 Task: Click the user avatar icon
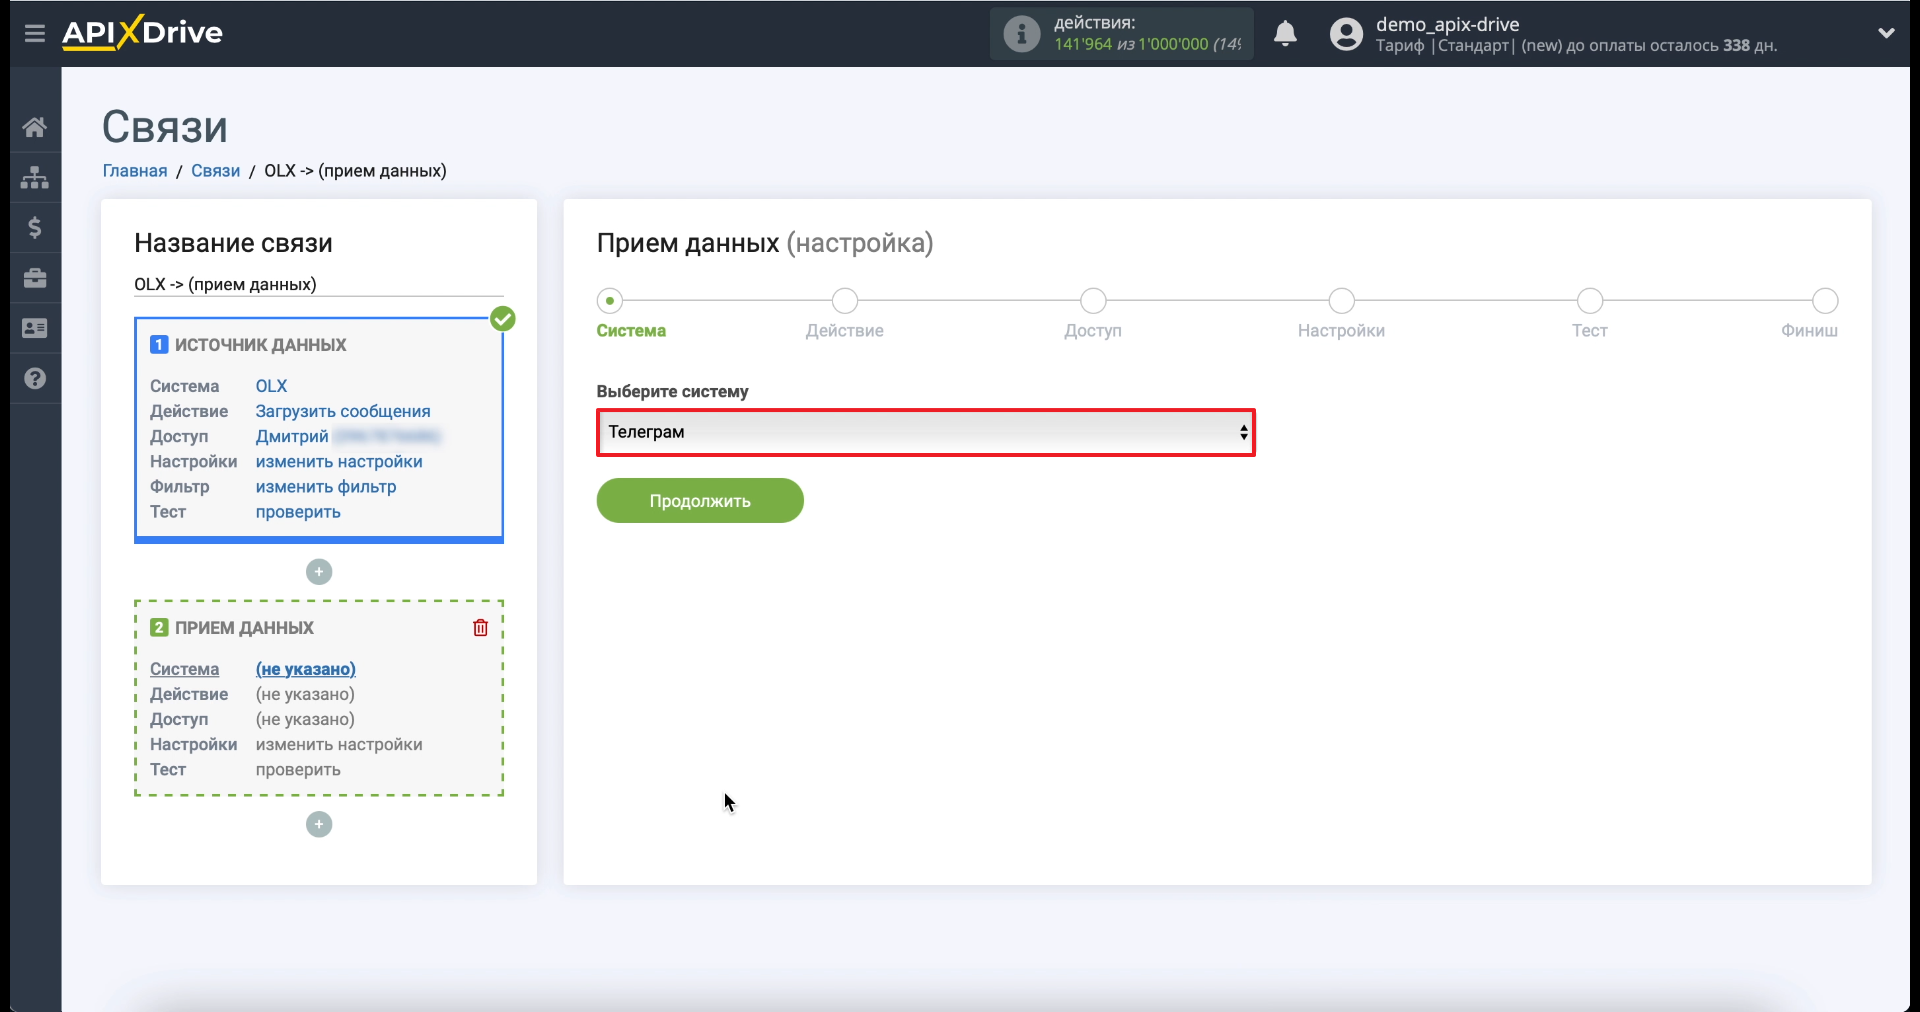point(1346,34)
